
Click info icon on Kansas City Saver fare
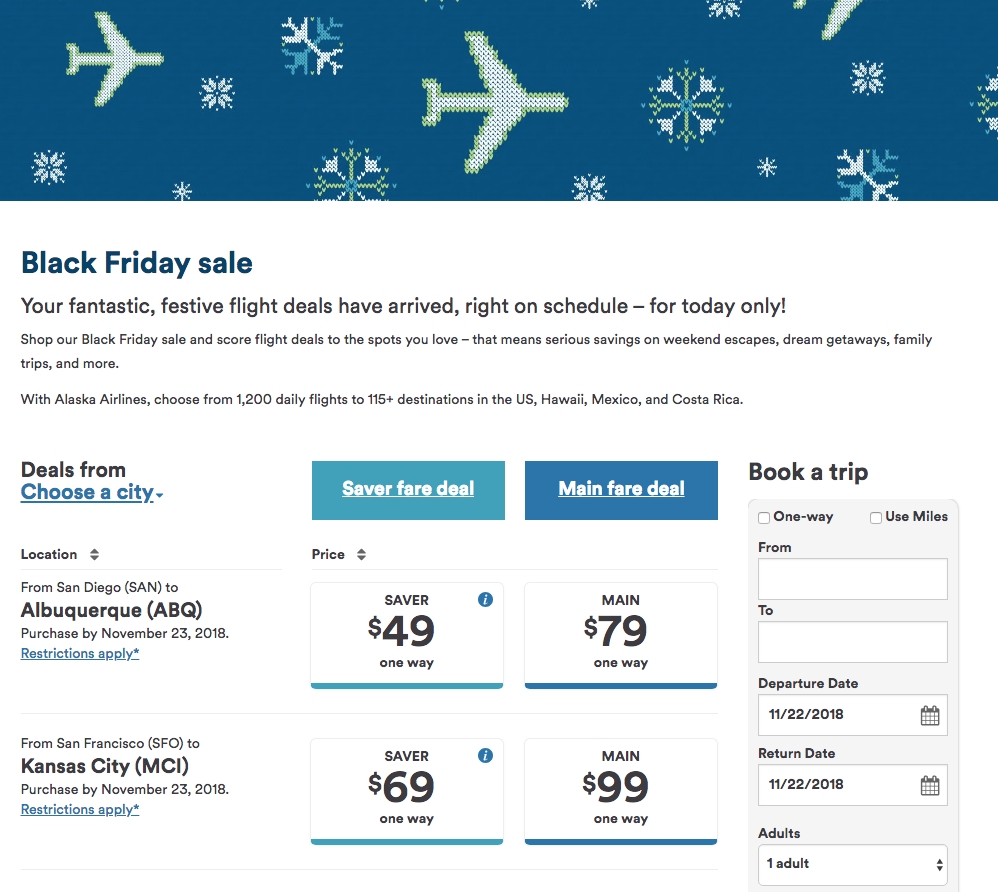coord(485,755)
